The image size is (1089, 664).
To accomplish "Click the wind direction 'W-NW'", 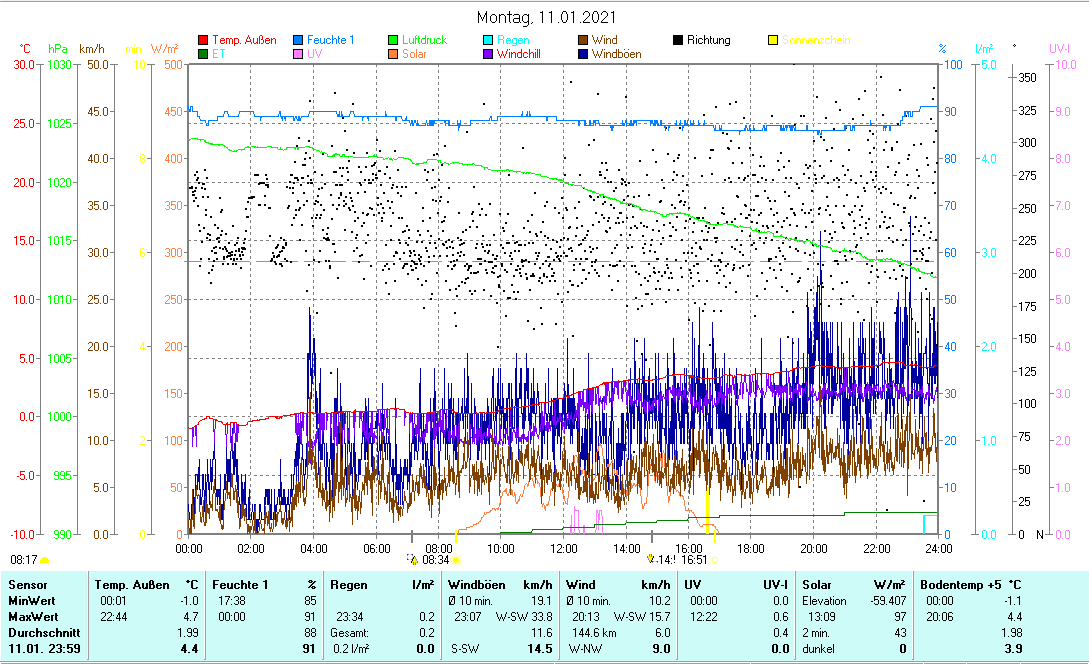I will pyautogui.click(x=585, y=649).
